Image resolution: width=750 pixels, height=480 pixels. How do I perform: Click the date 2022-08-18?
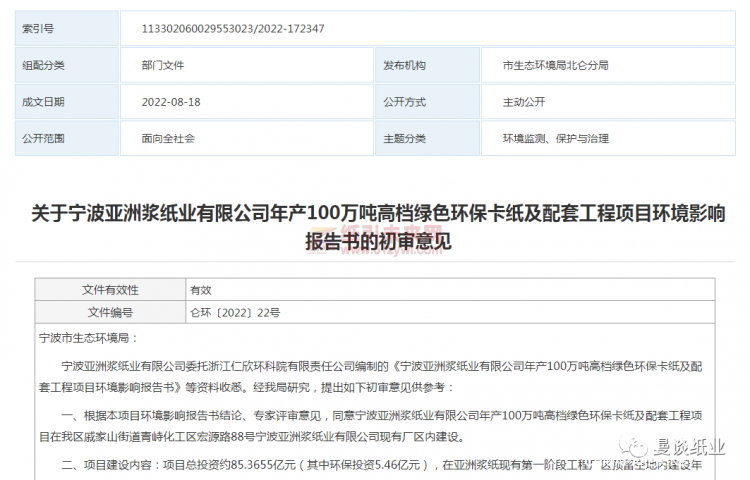pos(171,102)
